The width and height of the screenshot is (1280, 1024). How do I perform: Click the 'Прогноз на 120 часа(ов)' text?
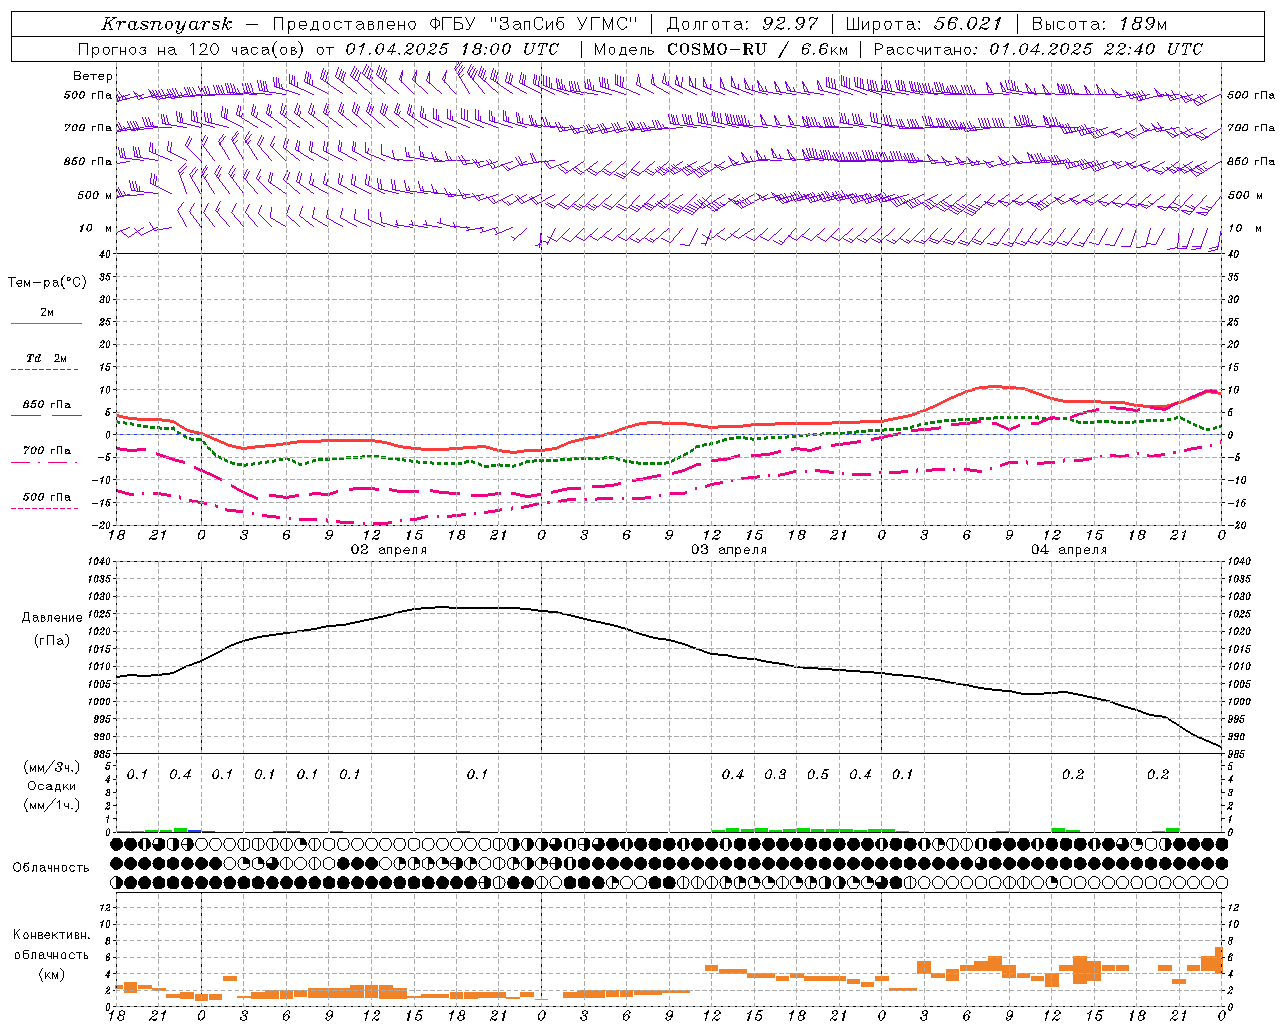click(192, 49)
